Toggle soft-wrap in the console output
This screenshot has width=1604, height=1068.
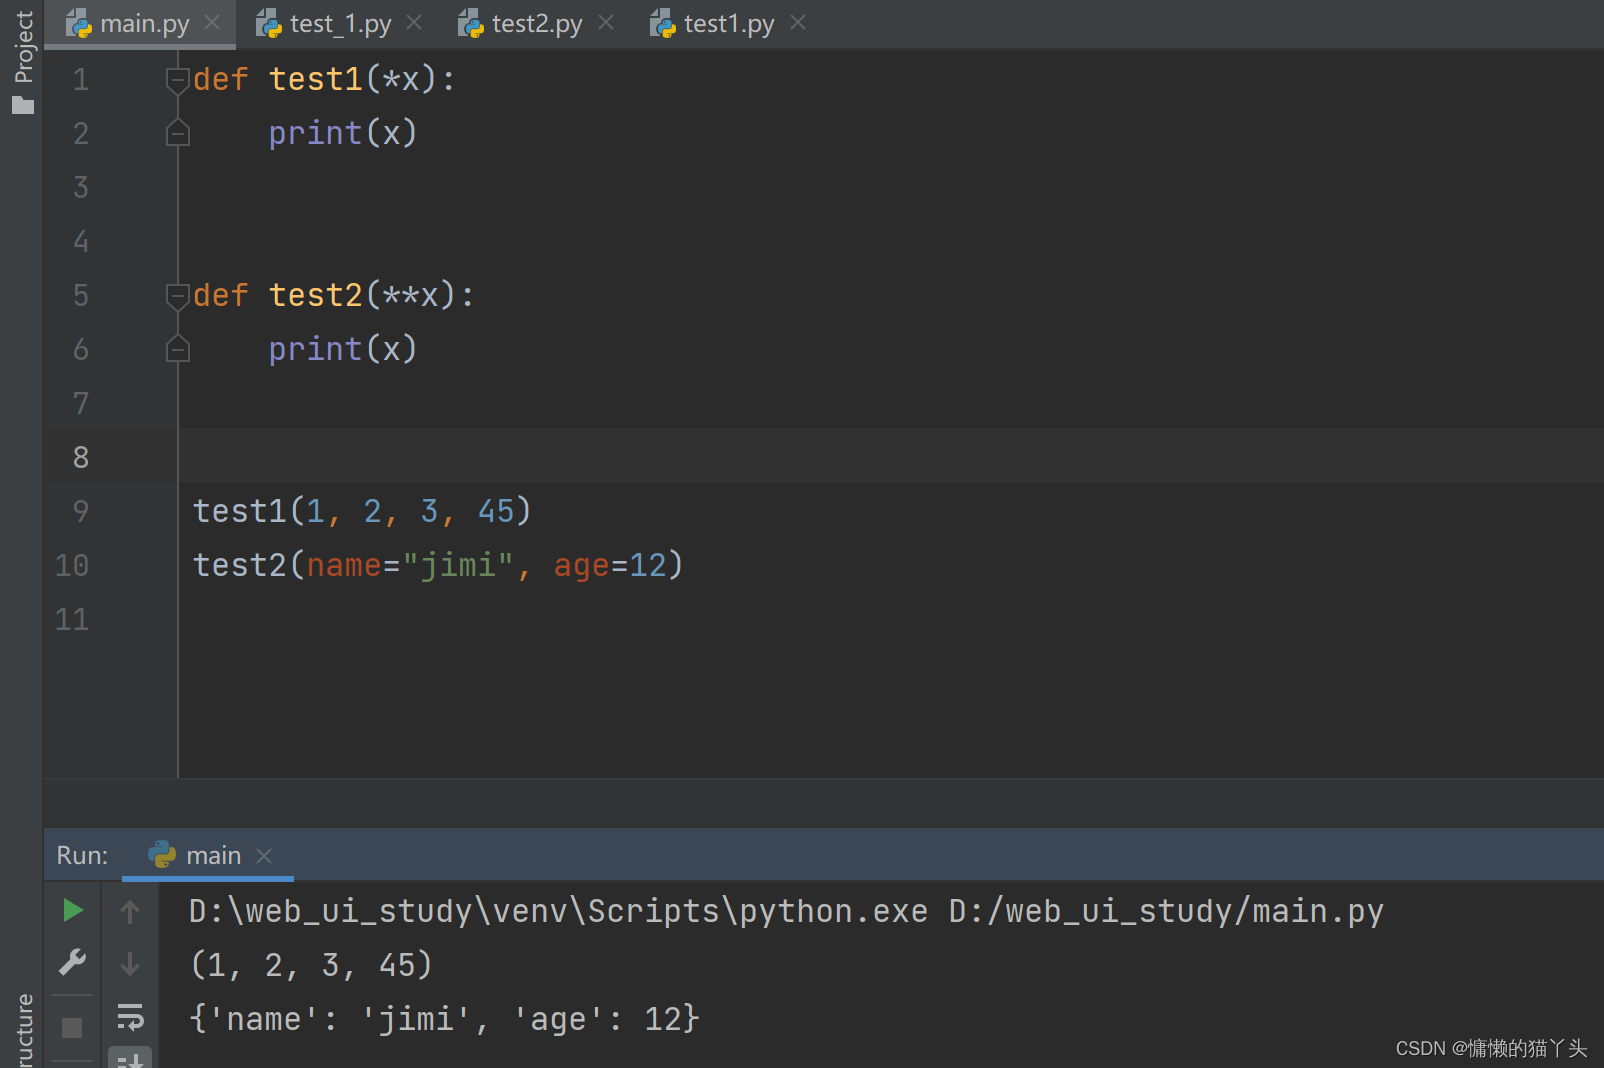point(130,1017)
